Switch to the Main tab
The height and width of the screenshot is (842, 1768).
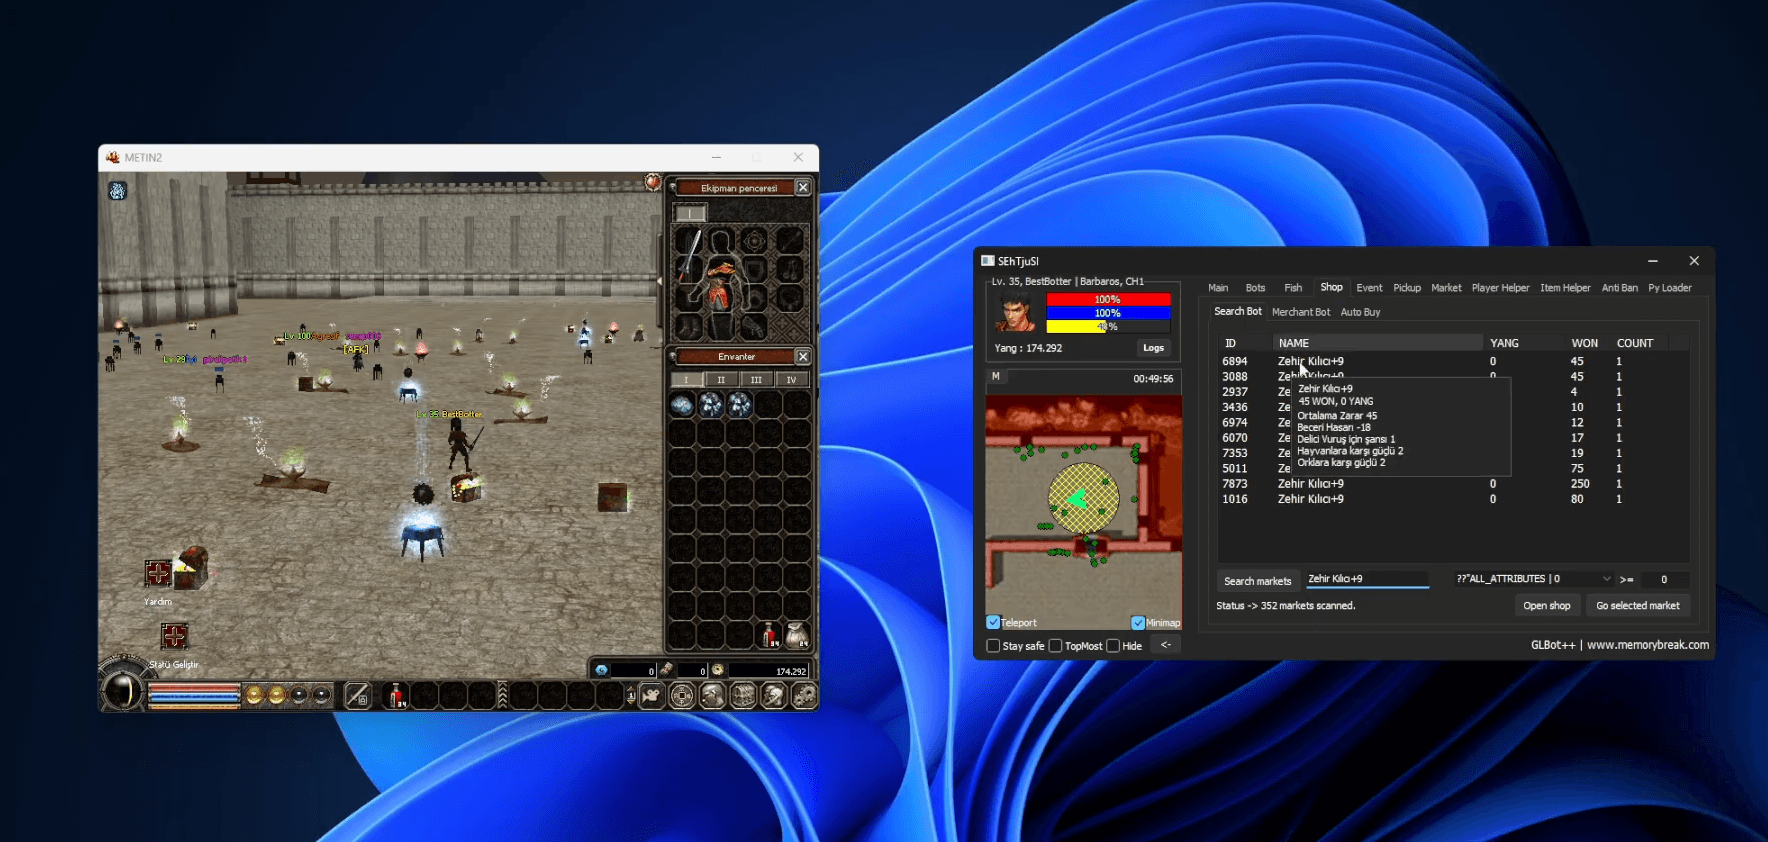tap(1218, 288)
